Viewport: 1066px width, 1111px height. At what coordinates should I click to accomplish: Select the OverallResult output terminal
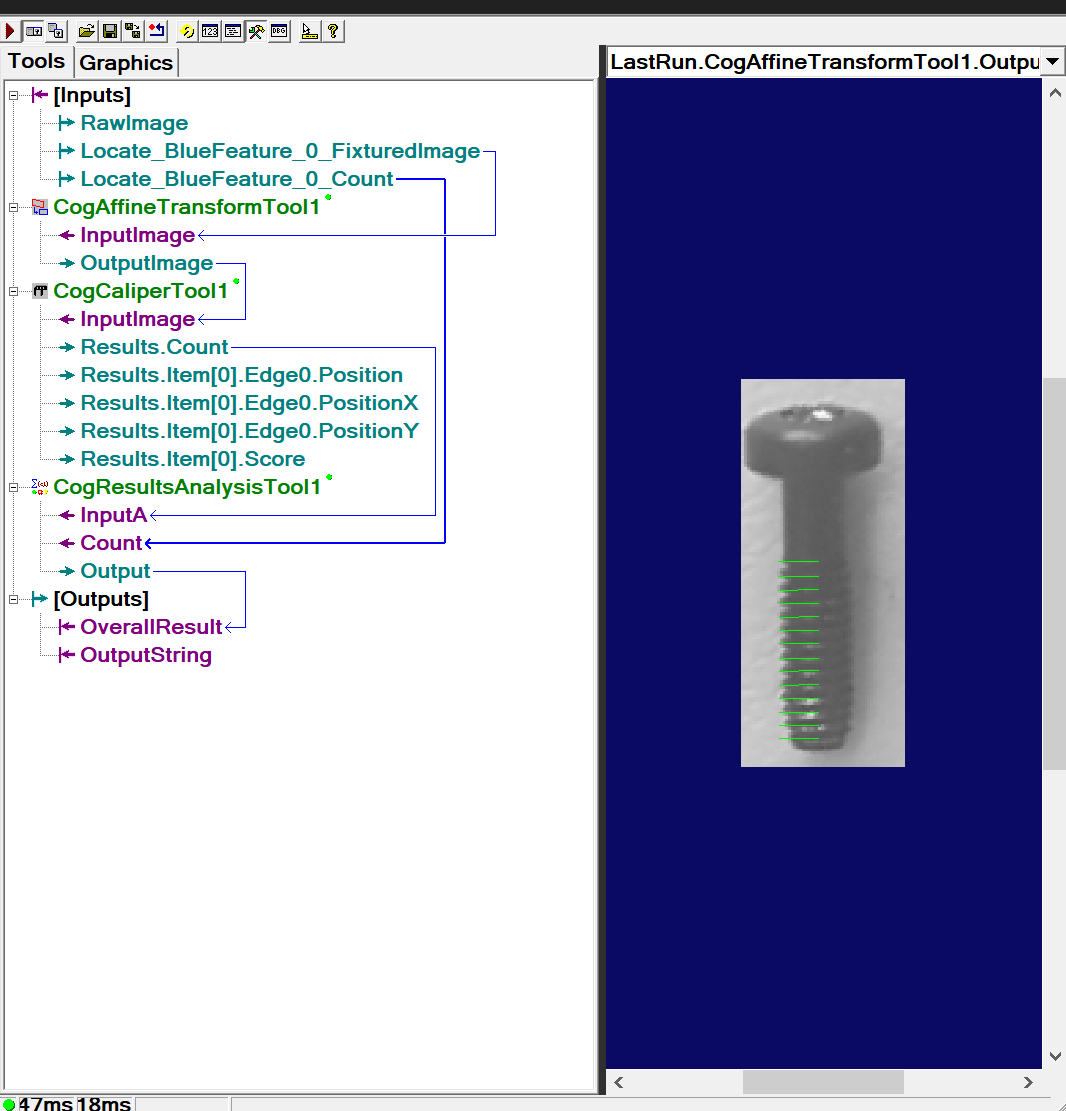151,627
